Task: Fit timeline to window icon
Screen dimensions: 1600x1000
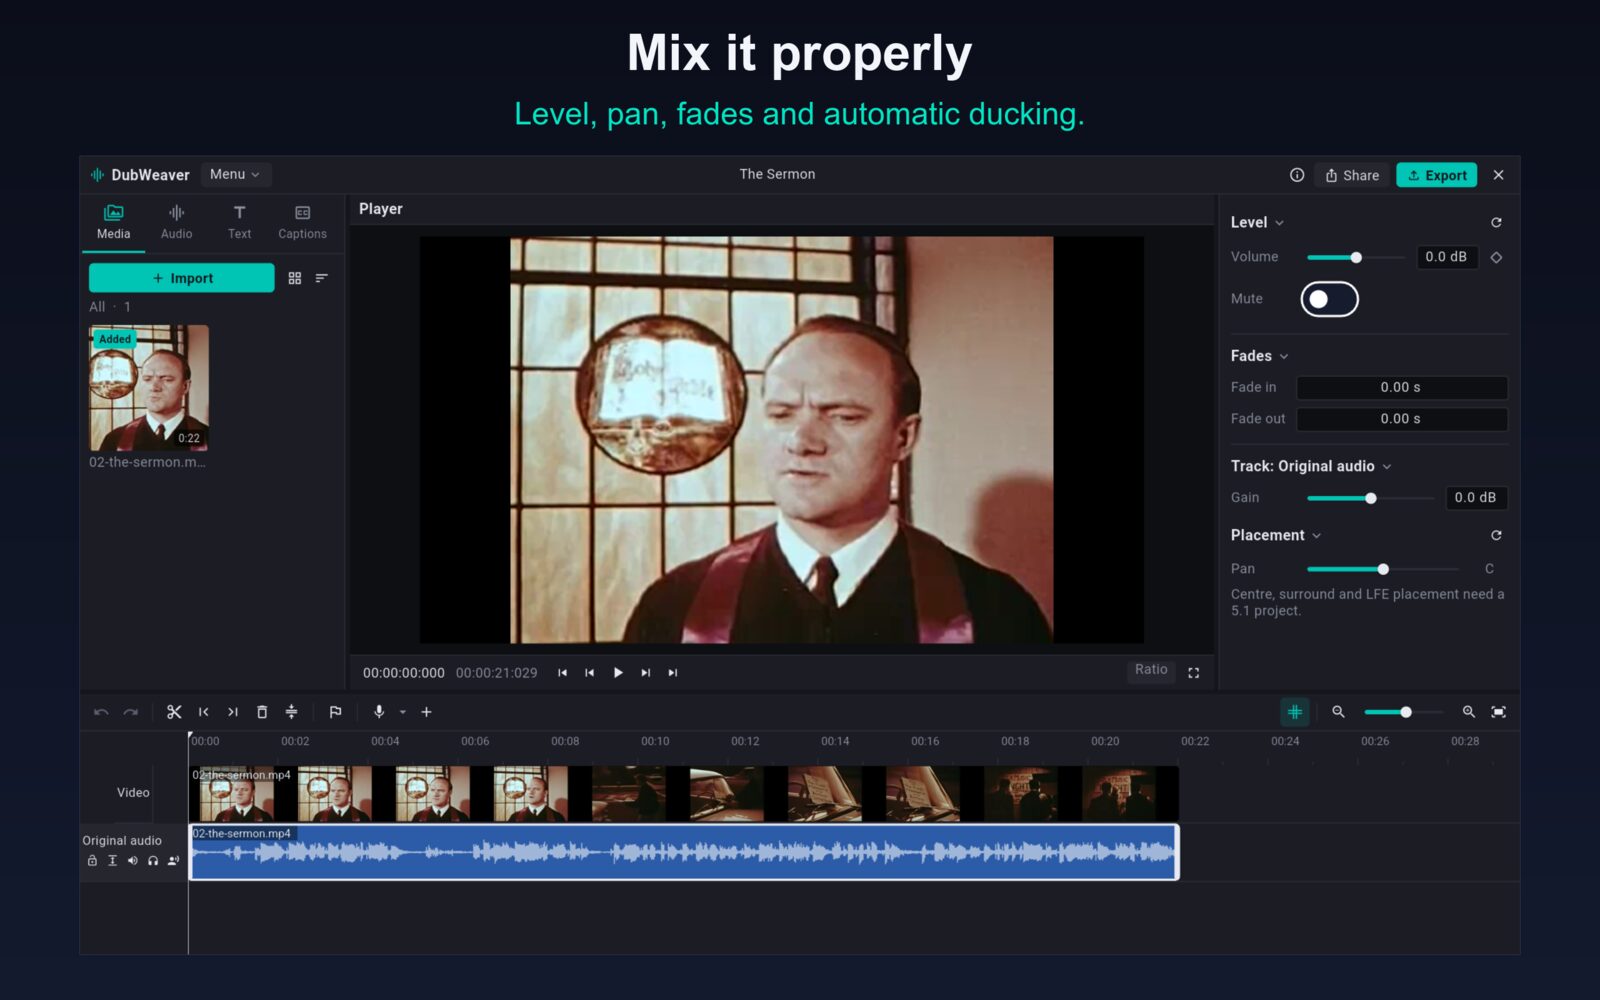Action: [1498, 712]
